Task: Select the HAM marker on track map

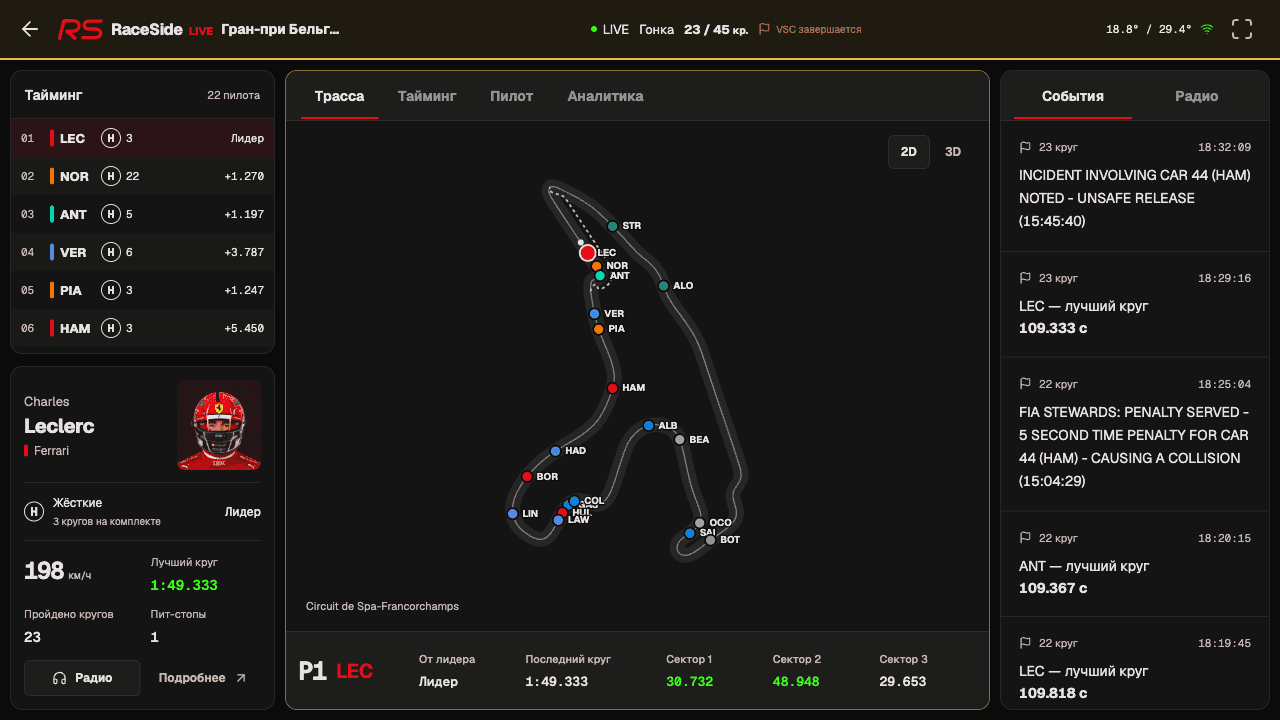Action: pos(612,388)
